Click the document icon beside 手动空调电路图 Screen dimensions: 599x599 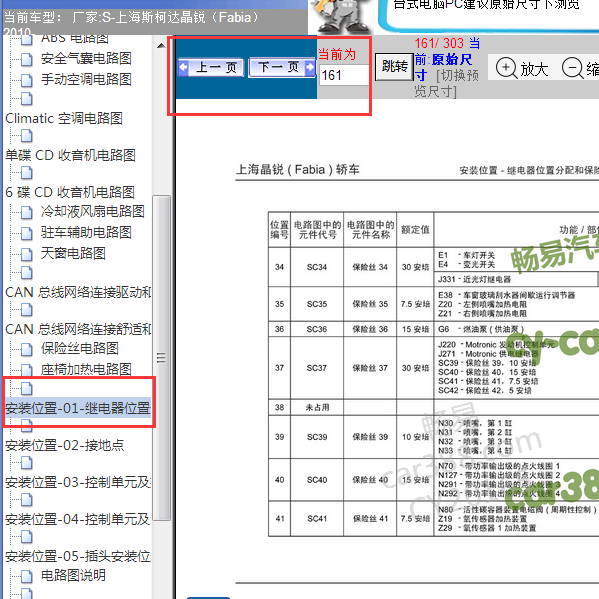point(26,80)
